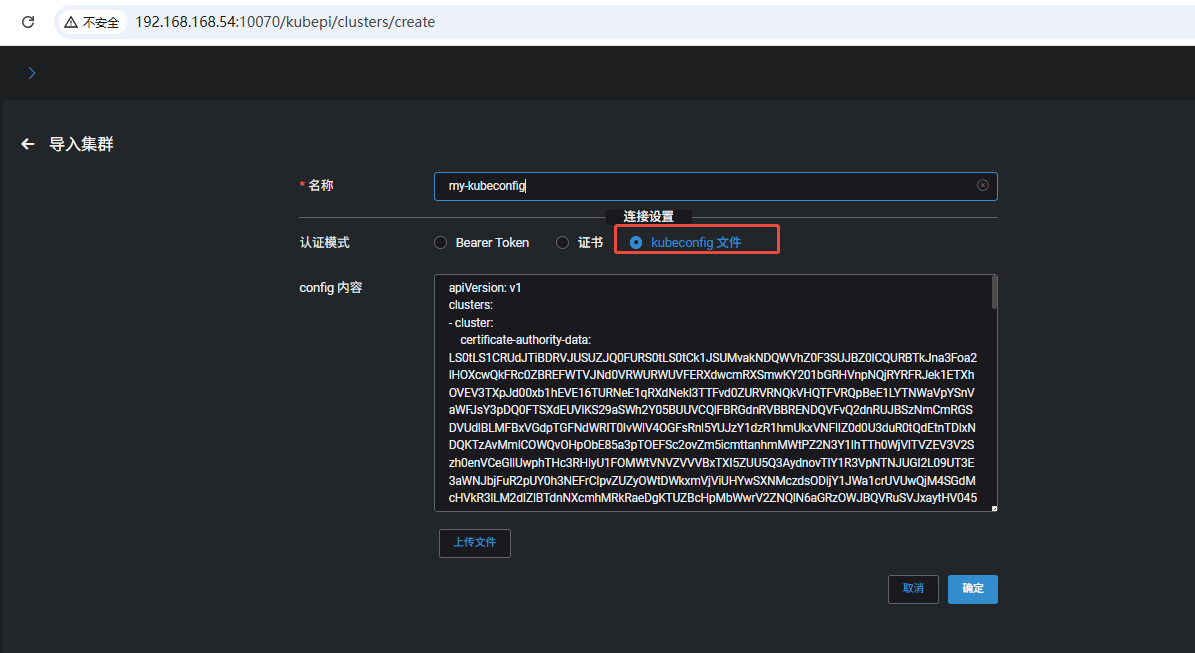Focus the browser address bar URL
1195x653 pixels.
tap(285, 22)
